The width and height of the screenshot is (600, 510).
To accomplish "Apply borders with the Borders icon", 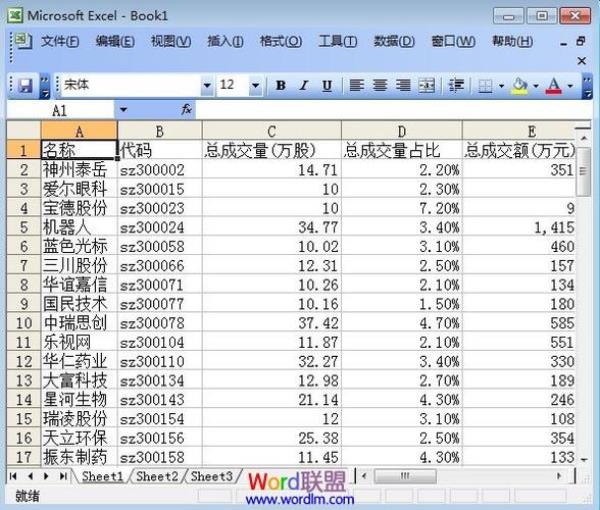I will [485, 86].
